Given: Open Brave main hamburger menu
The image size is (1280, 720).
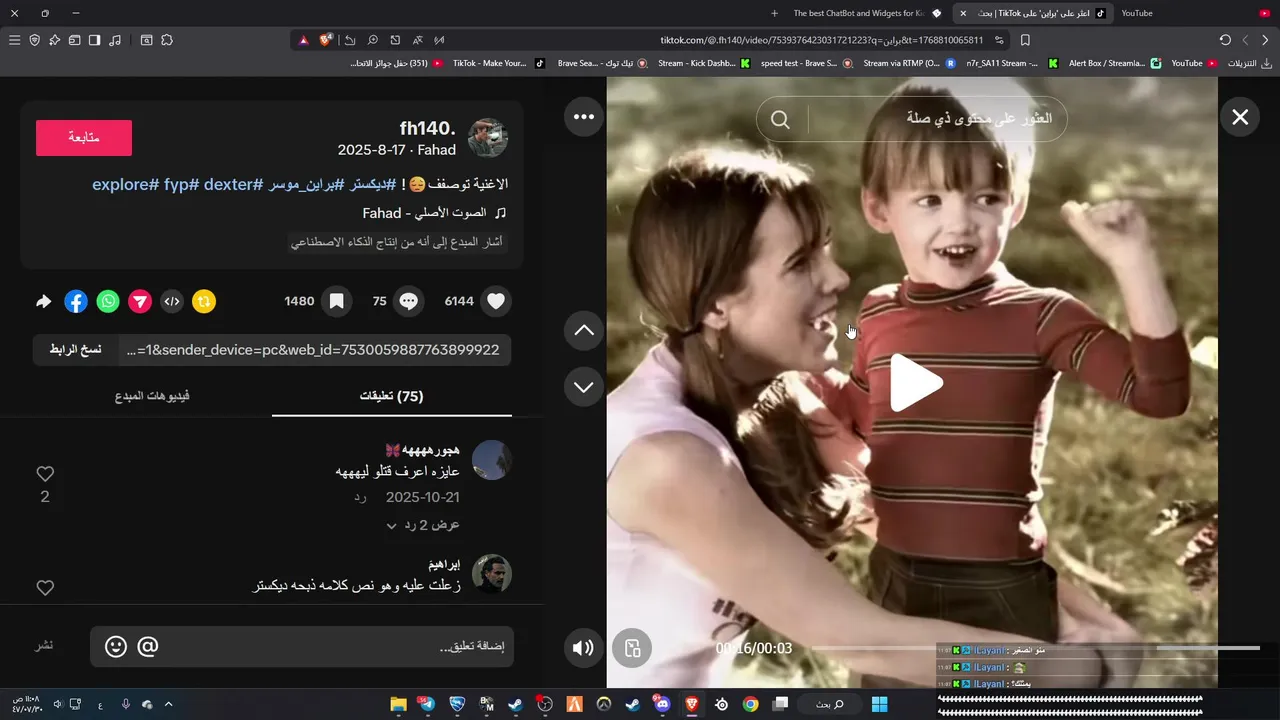Looking at the screenshot, I should [x=14, y=40].
